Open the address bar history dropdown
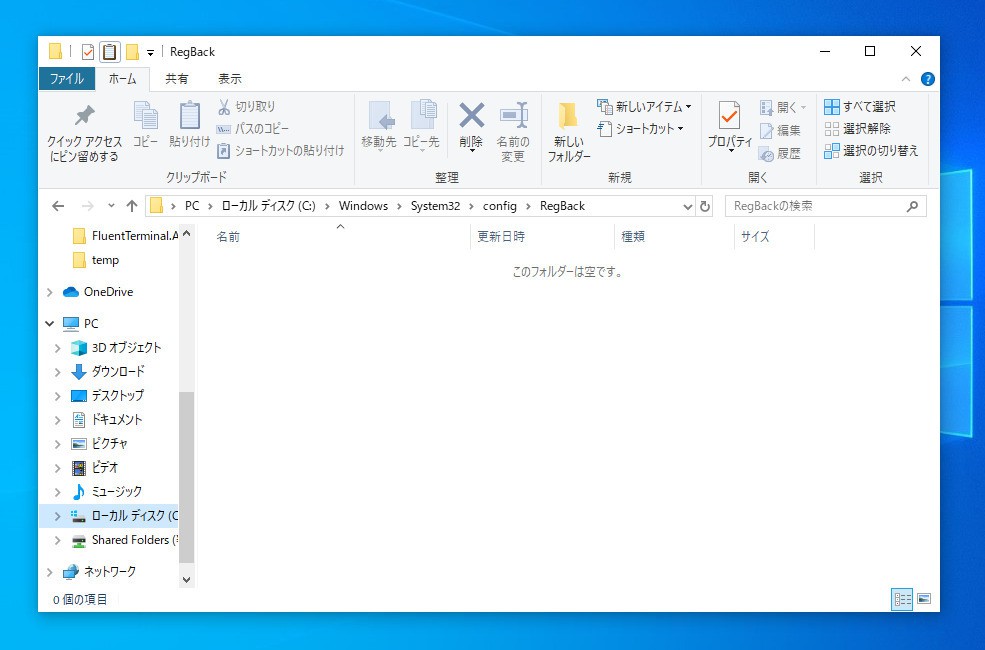The height and width of the screenshot is (650, 985). (x=687, y=206)
